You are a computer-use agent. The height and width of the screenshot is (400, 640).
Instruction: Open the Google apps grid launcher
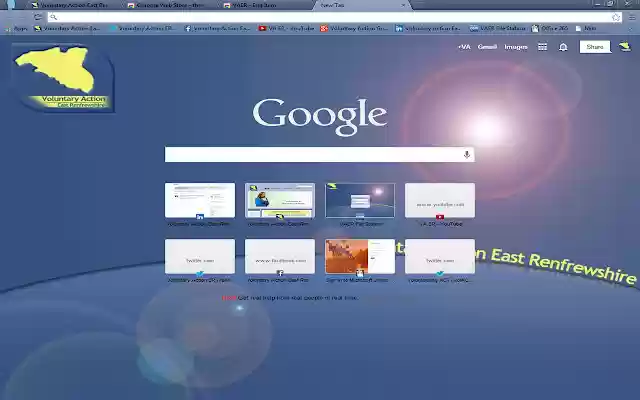tap(542, 47)
